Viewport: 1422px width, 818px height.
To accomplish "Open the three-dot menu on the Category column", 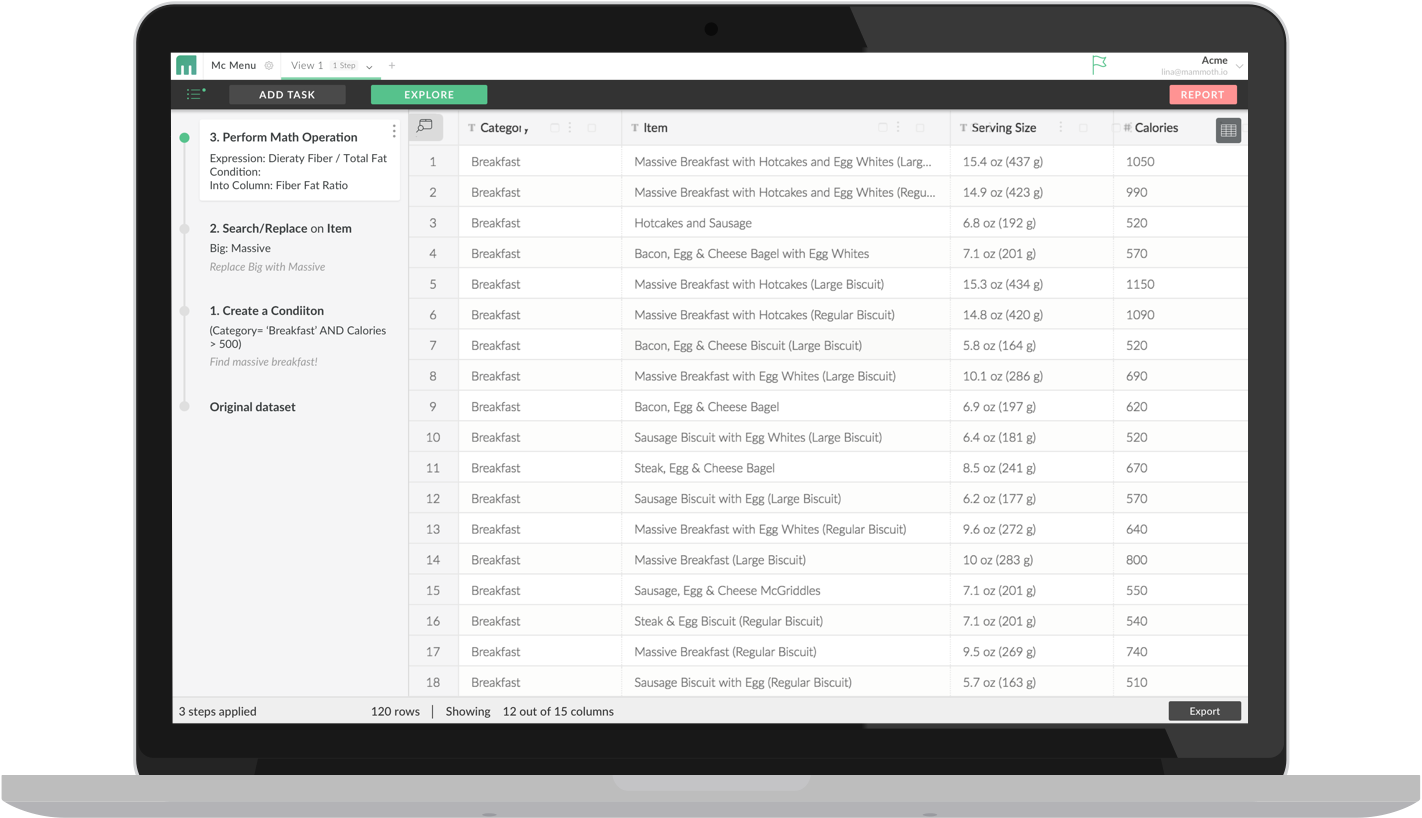I will coord(570,127).
